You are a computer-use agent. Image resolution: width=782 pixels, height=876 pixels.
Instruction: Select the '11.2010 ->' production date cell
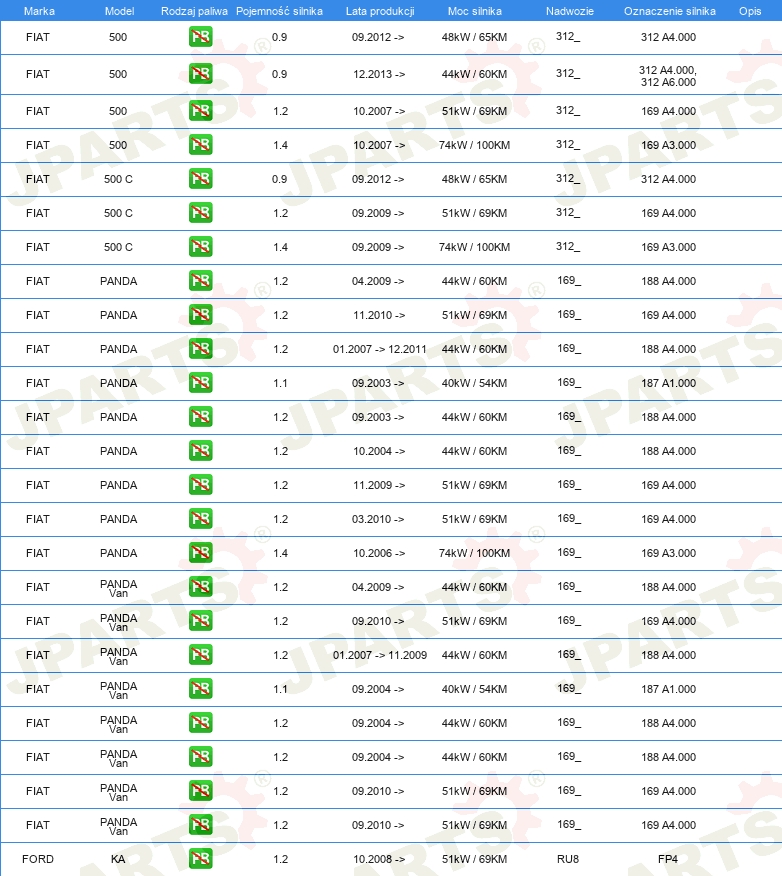click(x=379, y=315)
